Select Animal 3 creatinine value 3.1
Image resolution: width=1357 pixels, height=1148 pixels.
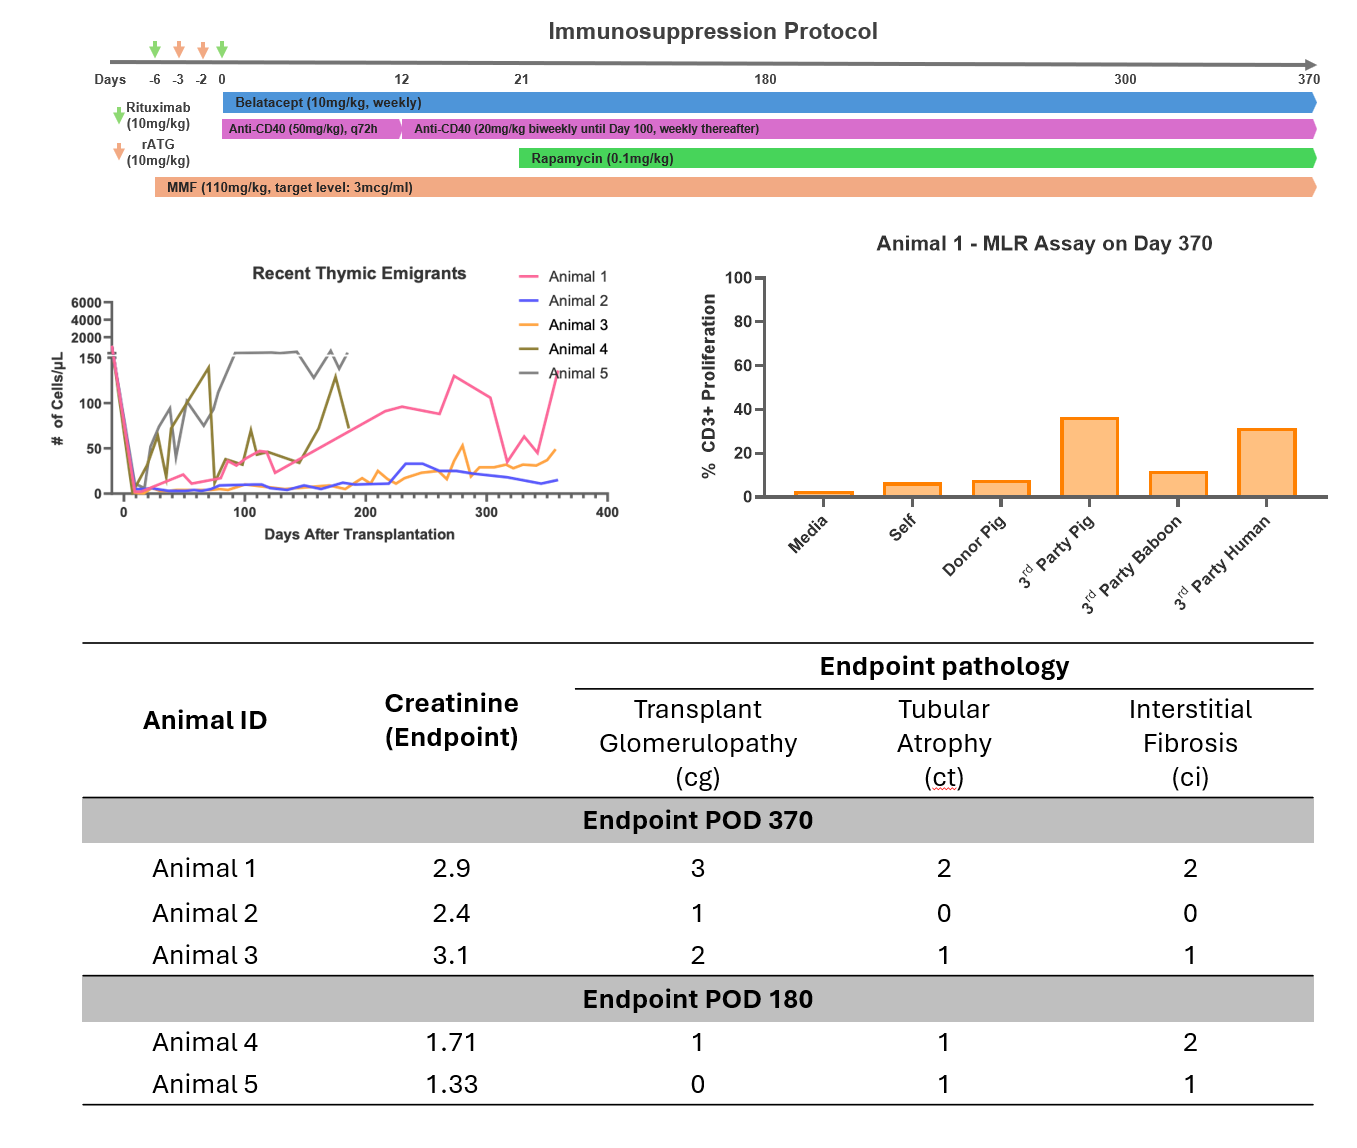[451, 956]
